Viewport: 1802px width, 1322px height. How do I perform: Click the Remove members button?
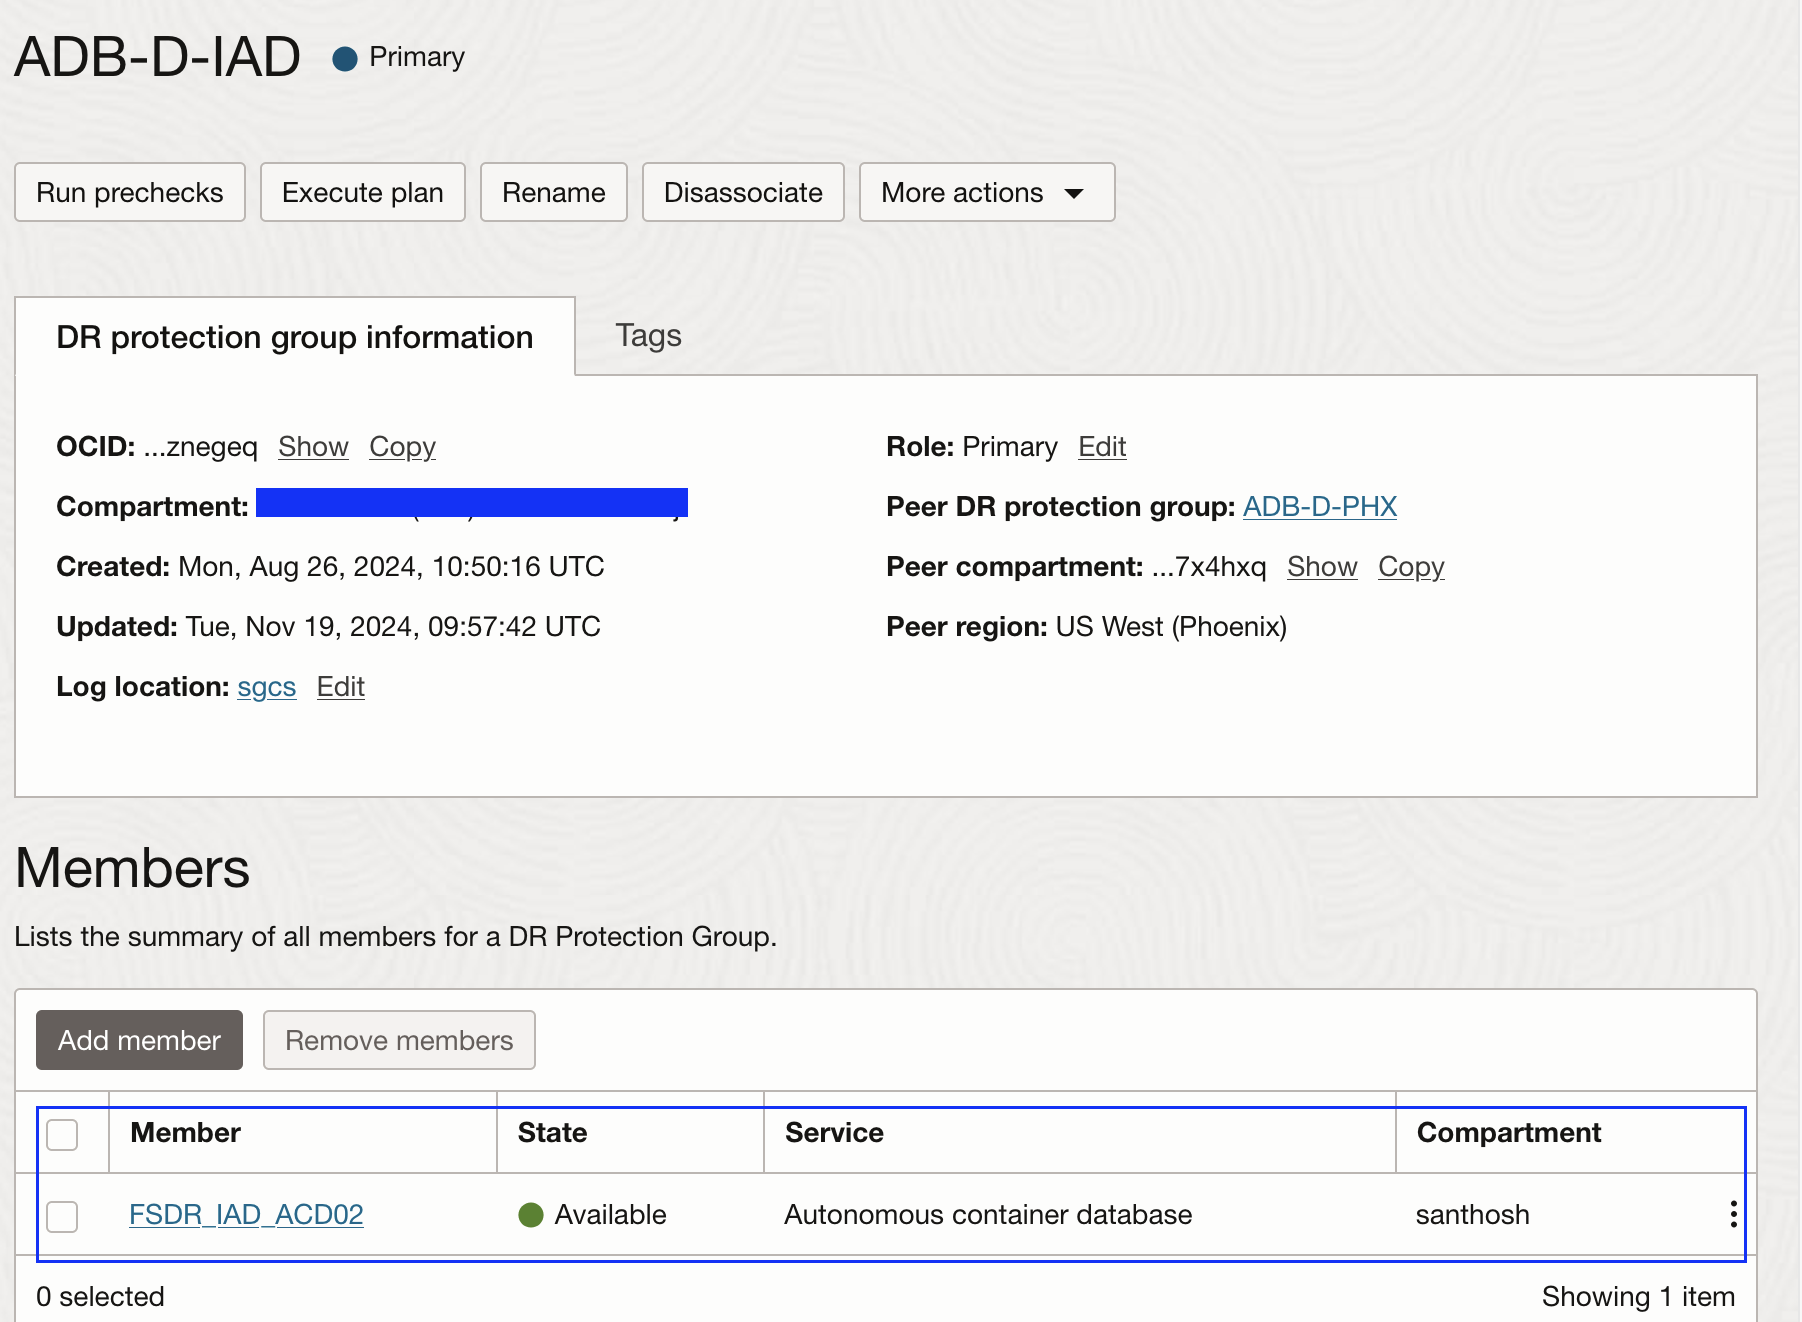(399, 1040)
